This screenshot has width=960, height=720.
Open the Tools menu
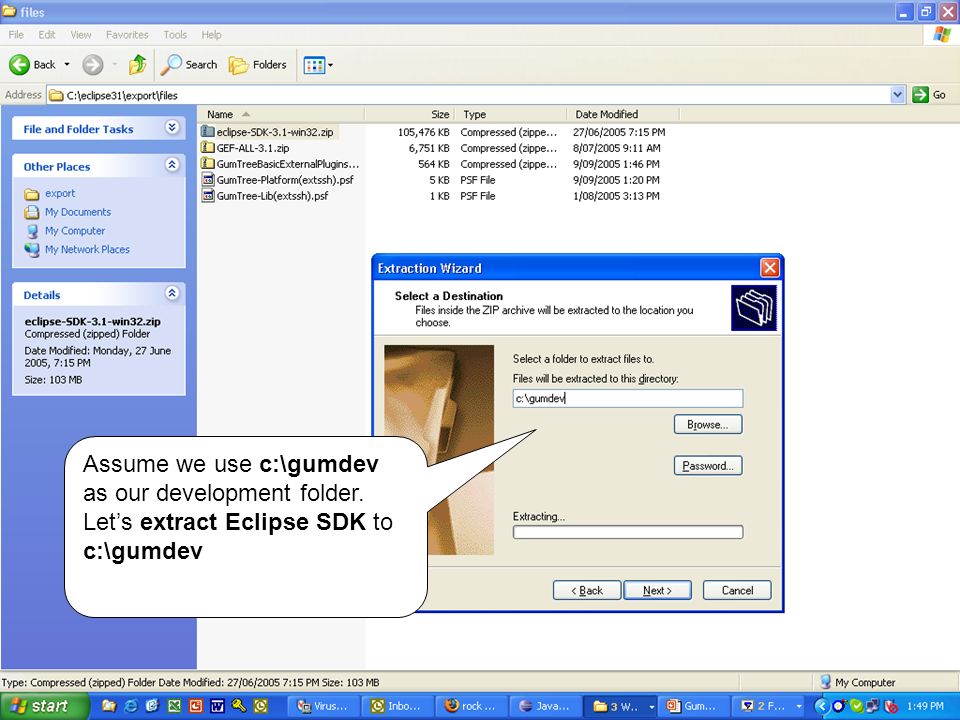pos(175,35)
